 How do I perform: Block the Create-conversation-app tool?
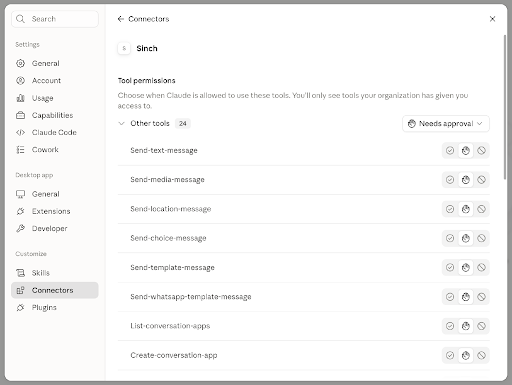pos(481,355)
